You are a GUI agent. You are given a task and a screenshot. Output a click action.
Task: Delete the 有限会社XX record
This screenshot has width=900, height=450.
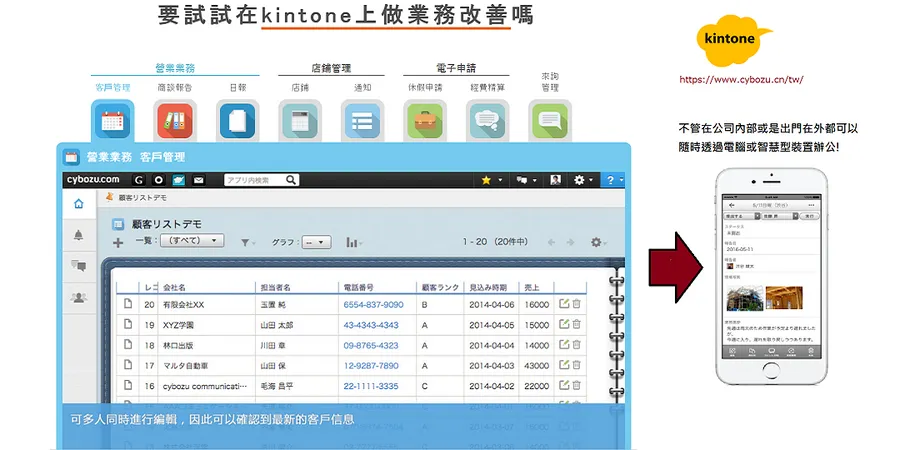[576, 304]
